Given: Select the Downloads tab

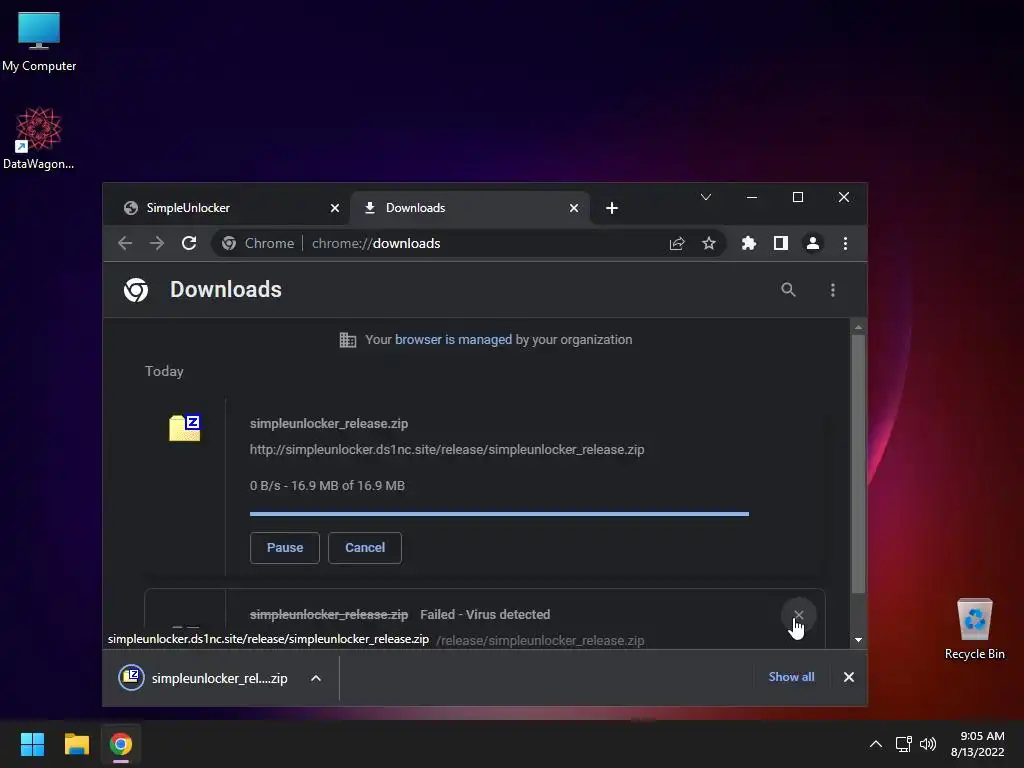Looking at the screenshot, I should [470, 208].
